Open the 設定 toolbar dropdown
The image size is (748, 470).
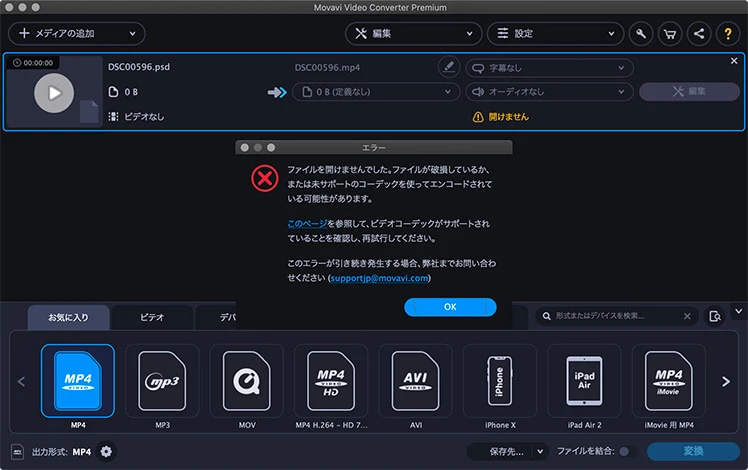coord(555,33)
